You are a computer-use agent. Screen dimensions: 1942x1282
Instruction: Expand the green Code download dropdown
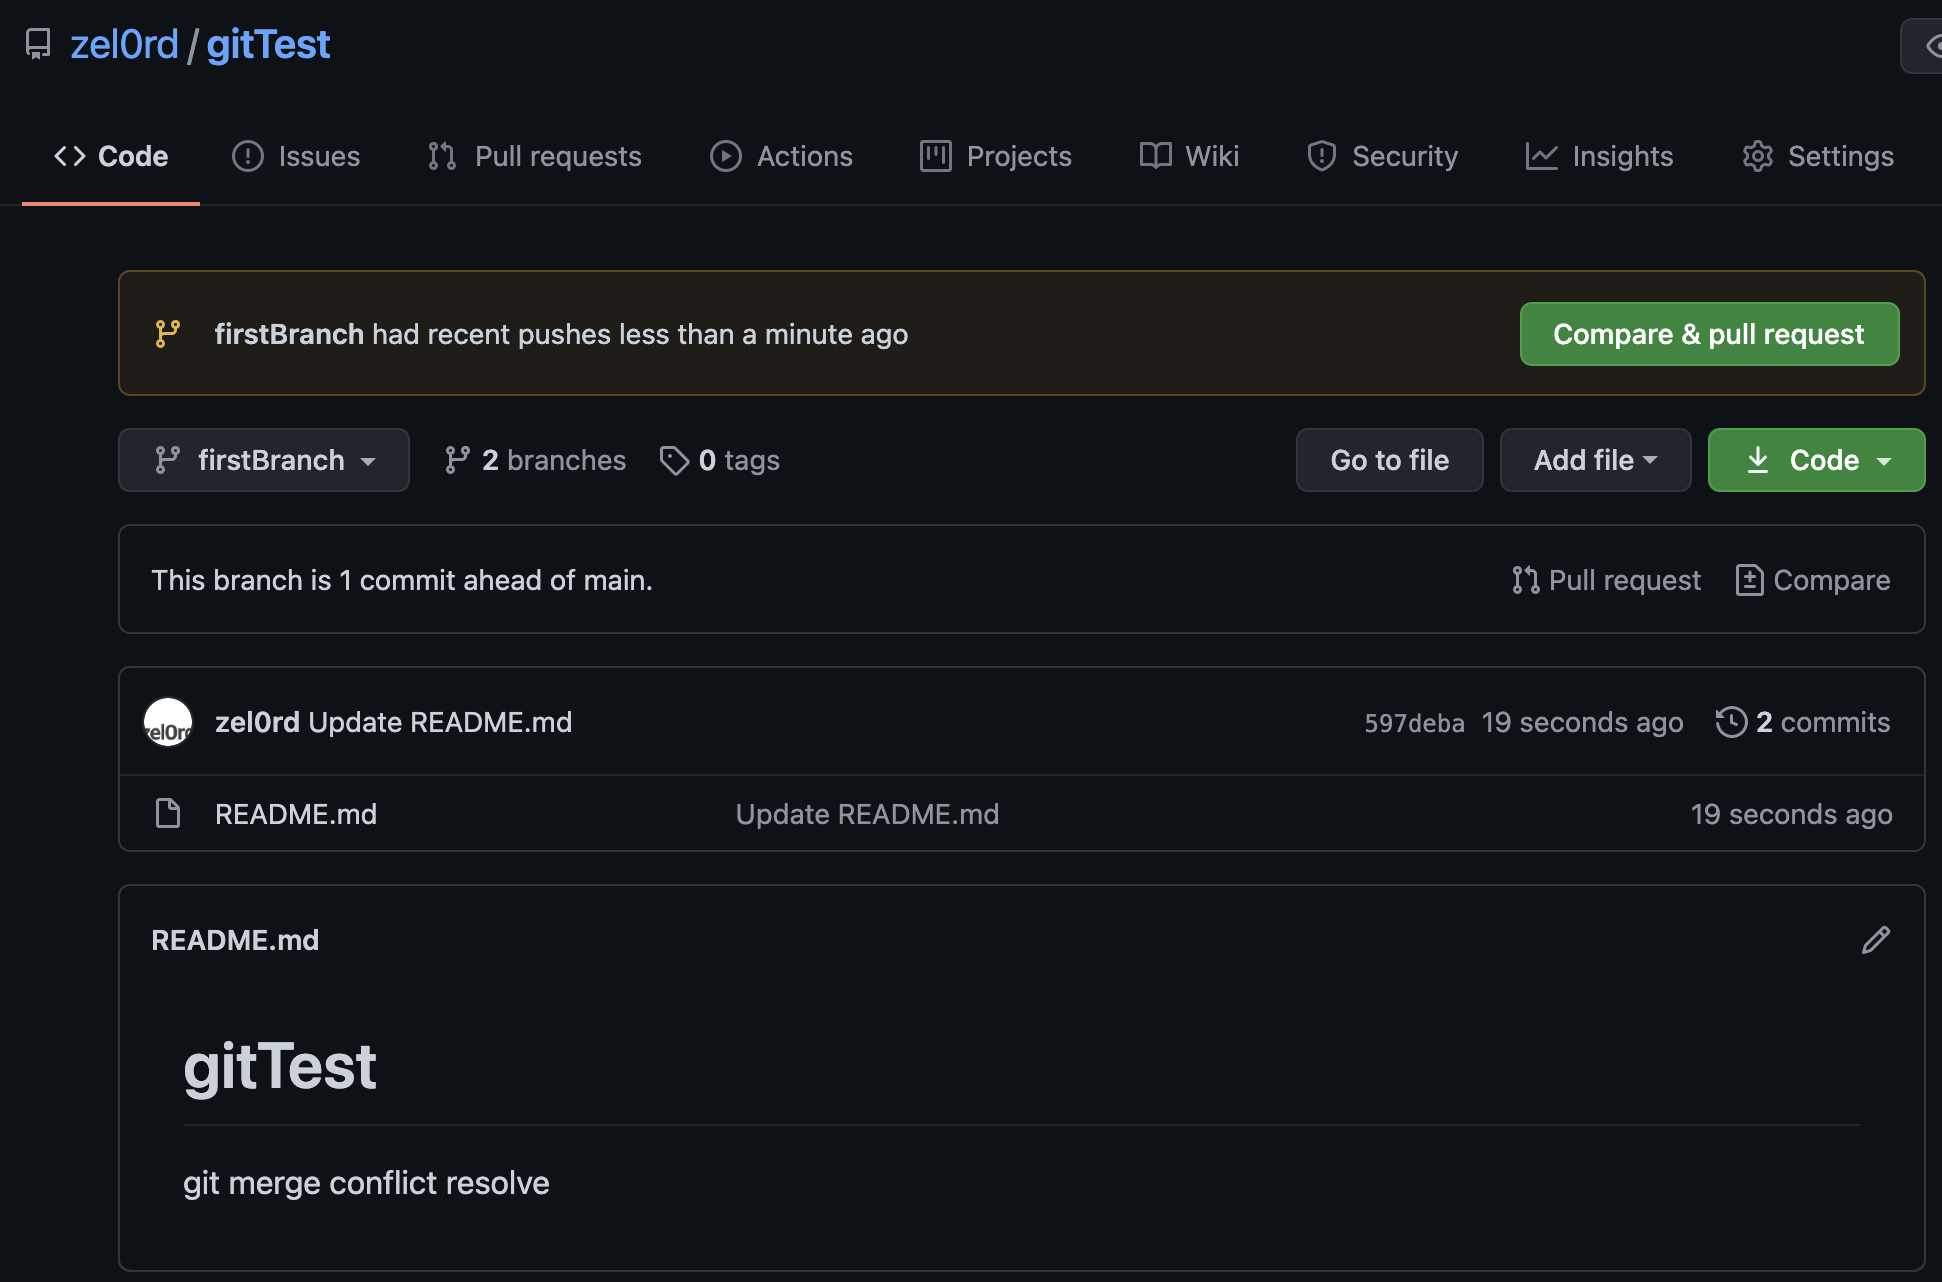pos(1816,460)
